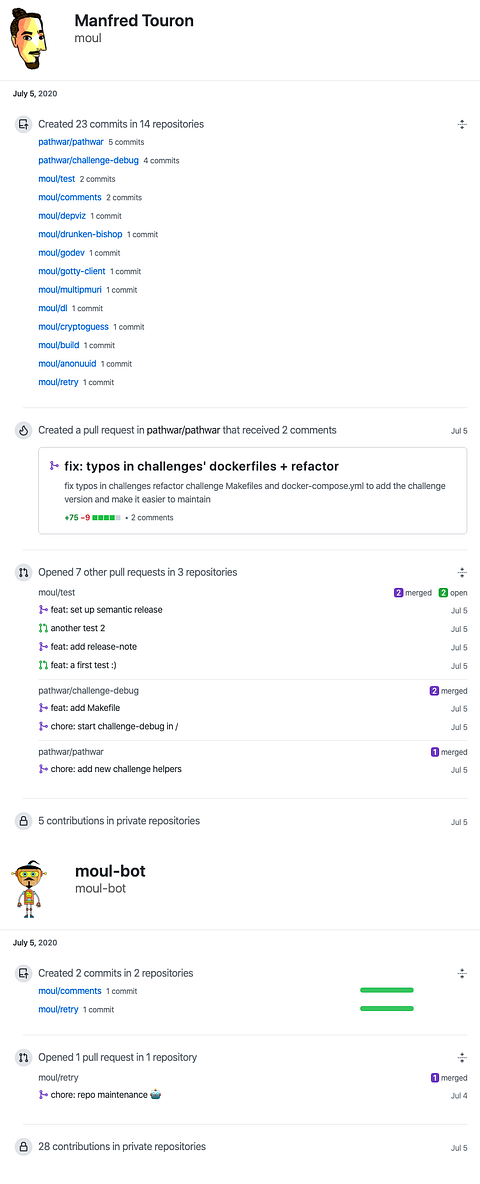The height and width of the screenshot is (1184, 480).
Task: Click the merged icon beside 'fix: typos in challenges' dockerfiles'
Action: click(x=54, y=466)
